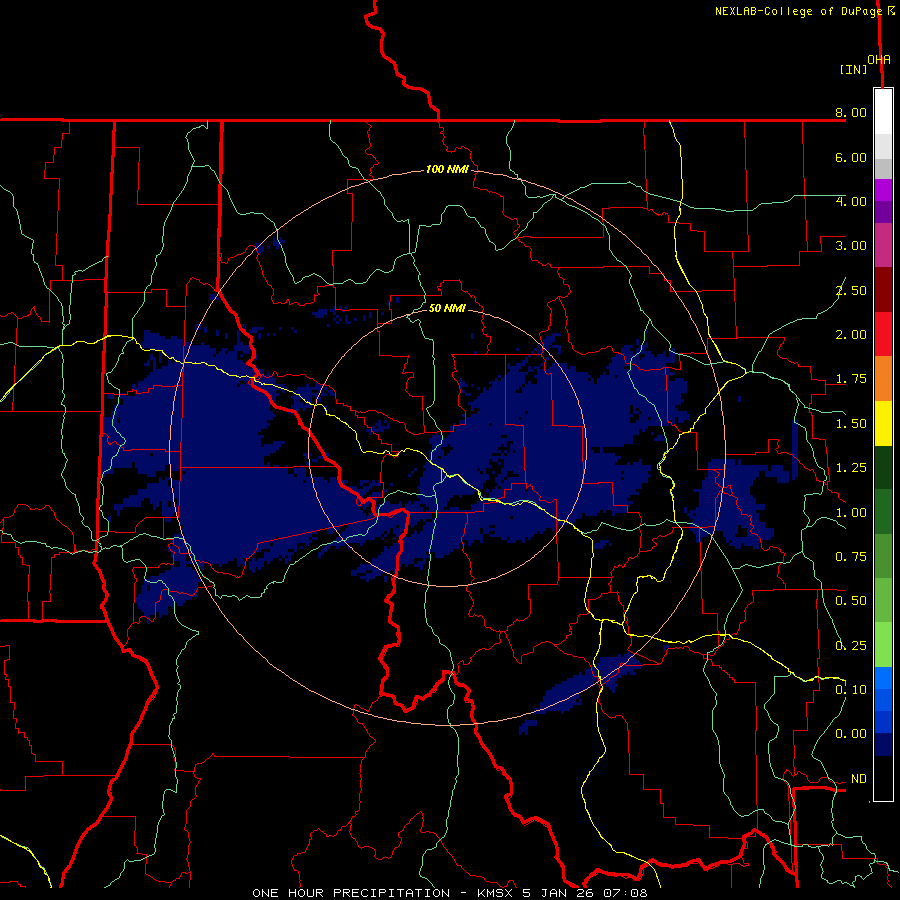The width and height of the screenshot is (900, 900).
Task: Pick the yellow swatch beside 1.50
Action: [883, 423]
